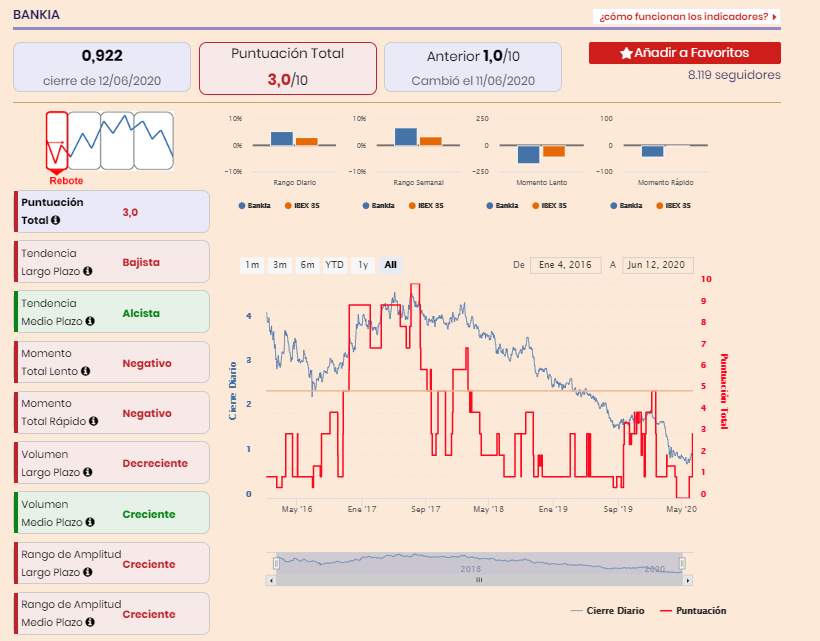
Task: Click the BANKIA heading
Action: tap(36, 15)
